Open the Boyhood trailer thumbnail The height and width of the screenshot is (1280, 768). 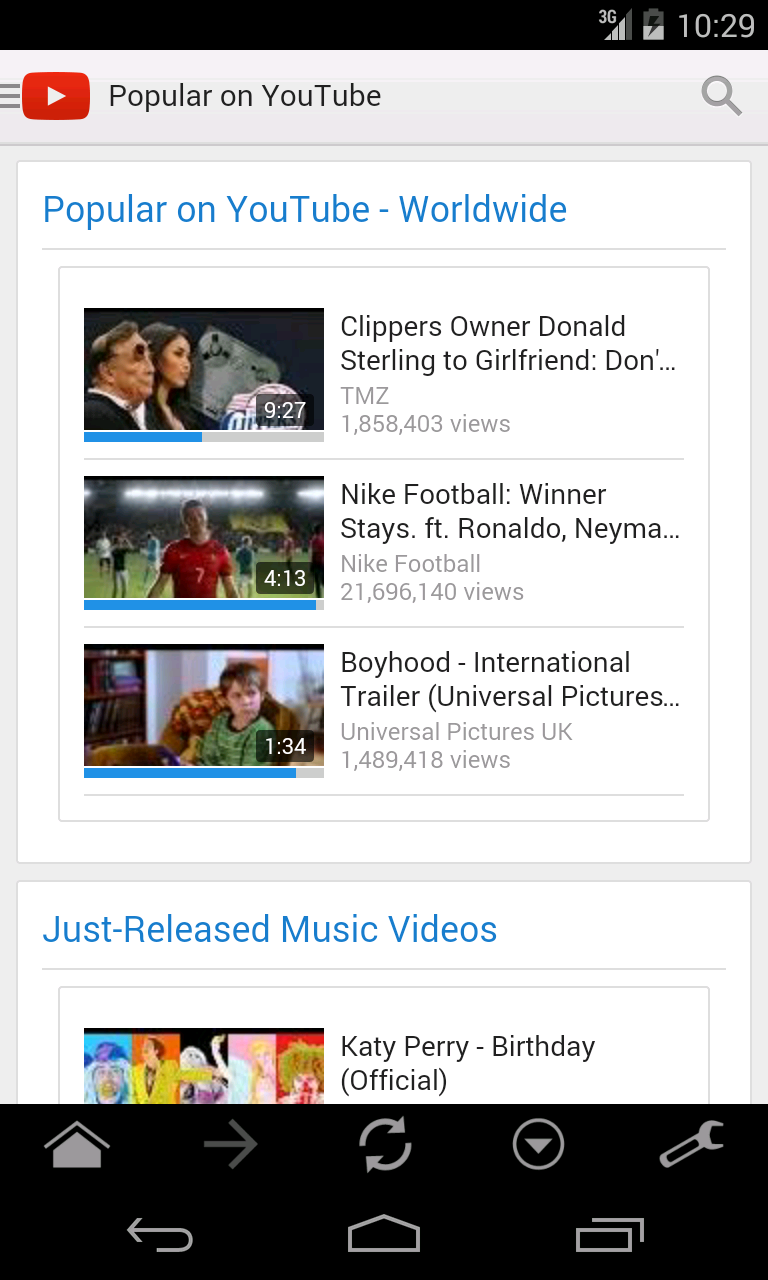tap(204, 705)
